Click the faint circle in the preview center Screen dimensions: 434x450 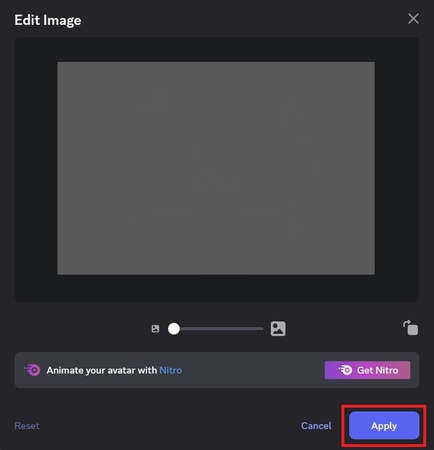click(x=220, y=165)
